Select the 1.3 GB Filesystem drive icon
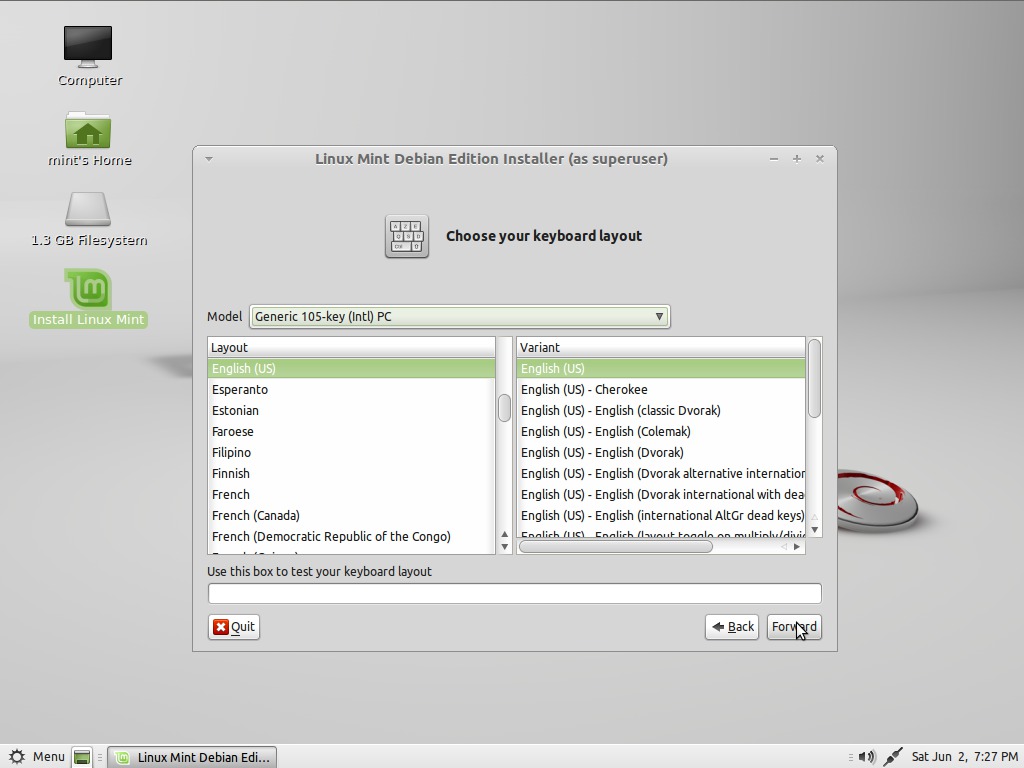Image resolution: width=1024 pixels, height=768 pixels. point(88,209)
